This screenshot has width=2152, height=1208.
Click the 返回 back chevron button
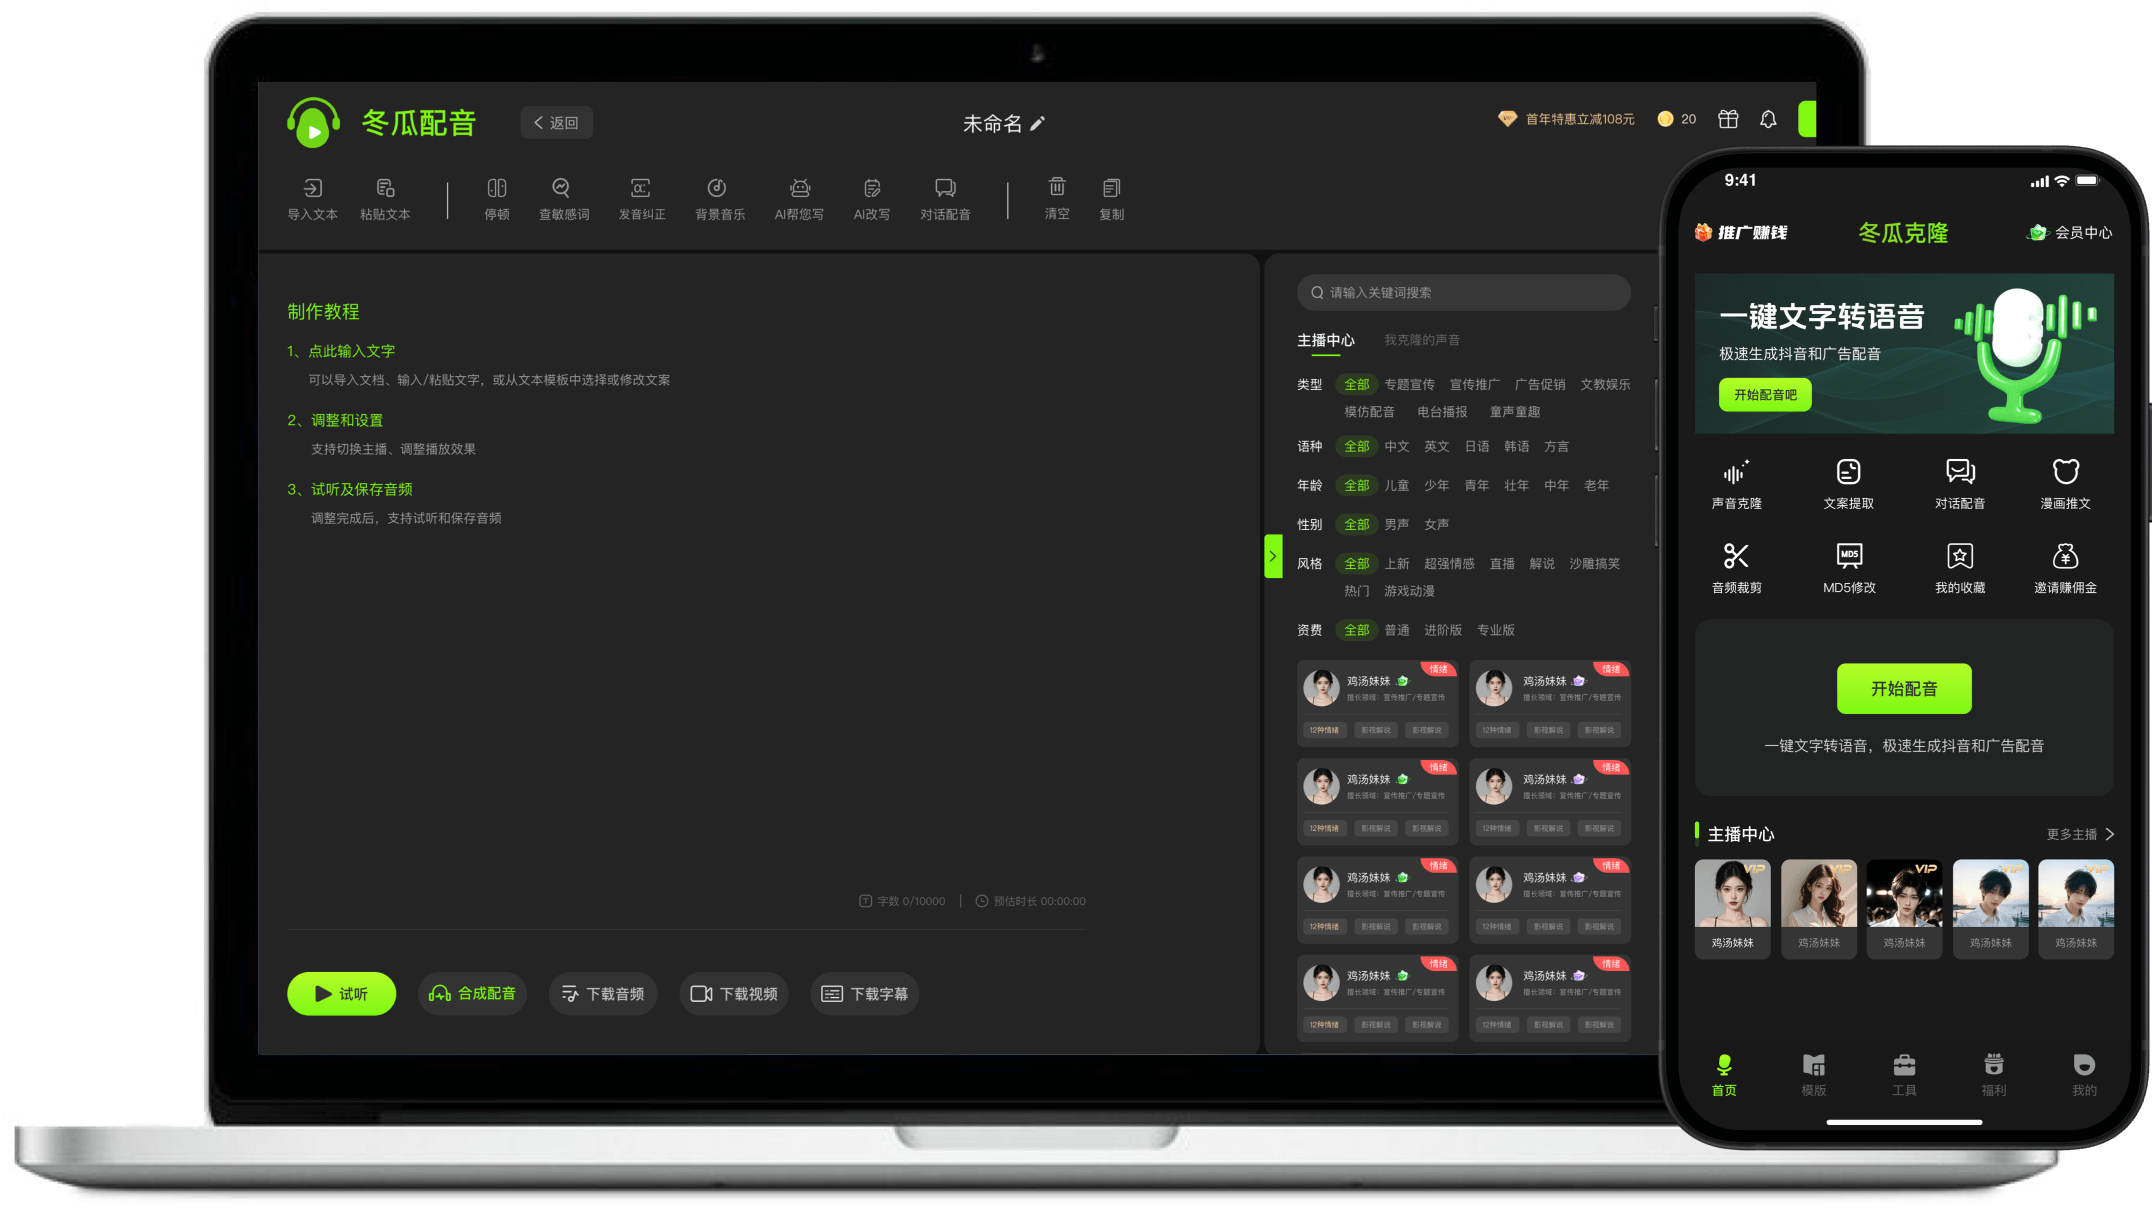click(x=556, y=123)
